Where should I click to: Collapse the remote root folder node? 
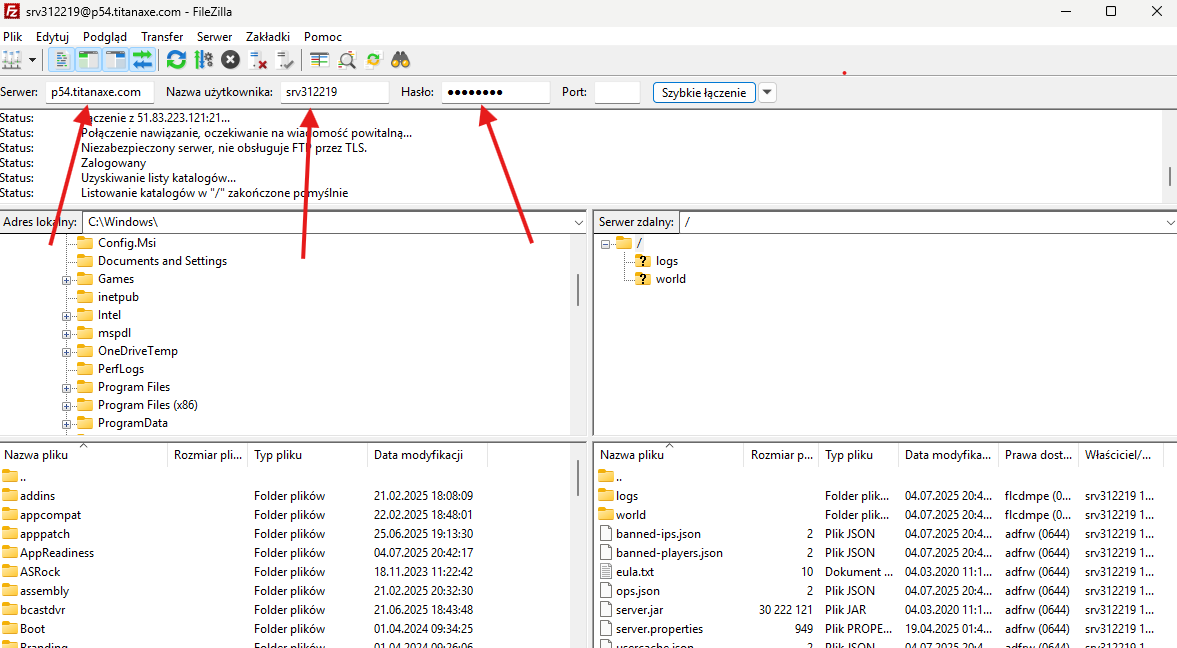click(606, 244)
